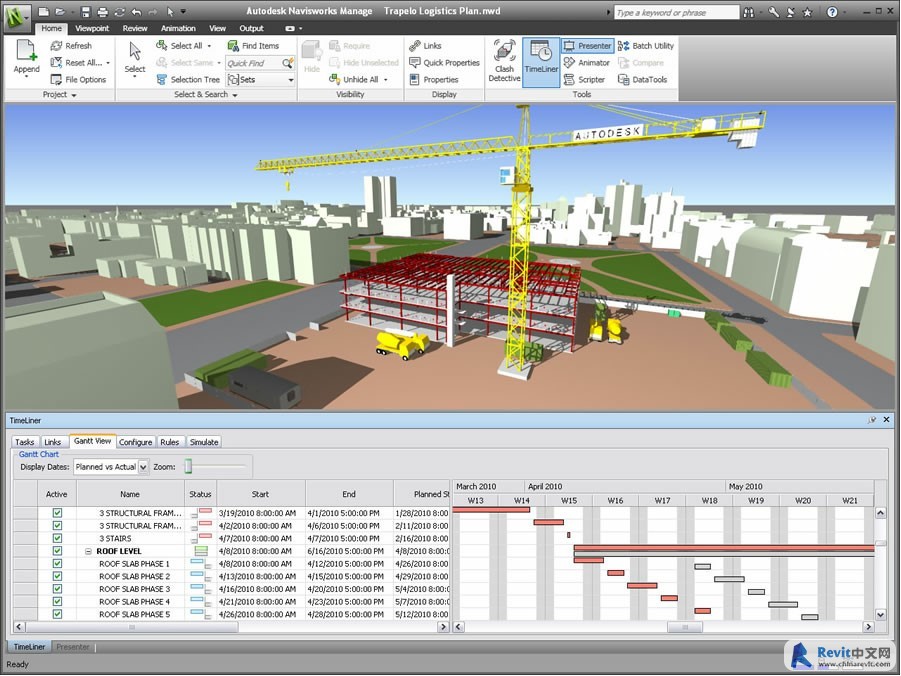
Task: Open the Scripter tool
Action: 584,80
